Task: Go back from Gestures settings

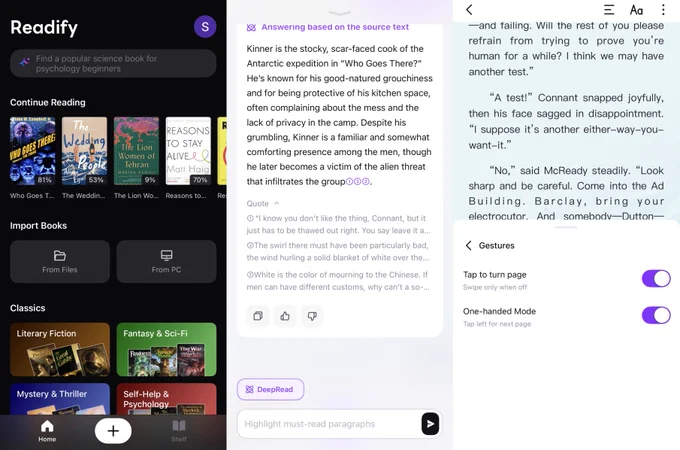Action: tap(468, 245)
